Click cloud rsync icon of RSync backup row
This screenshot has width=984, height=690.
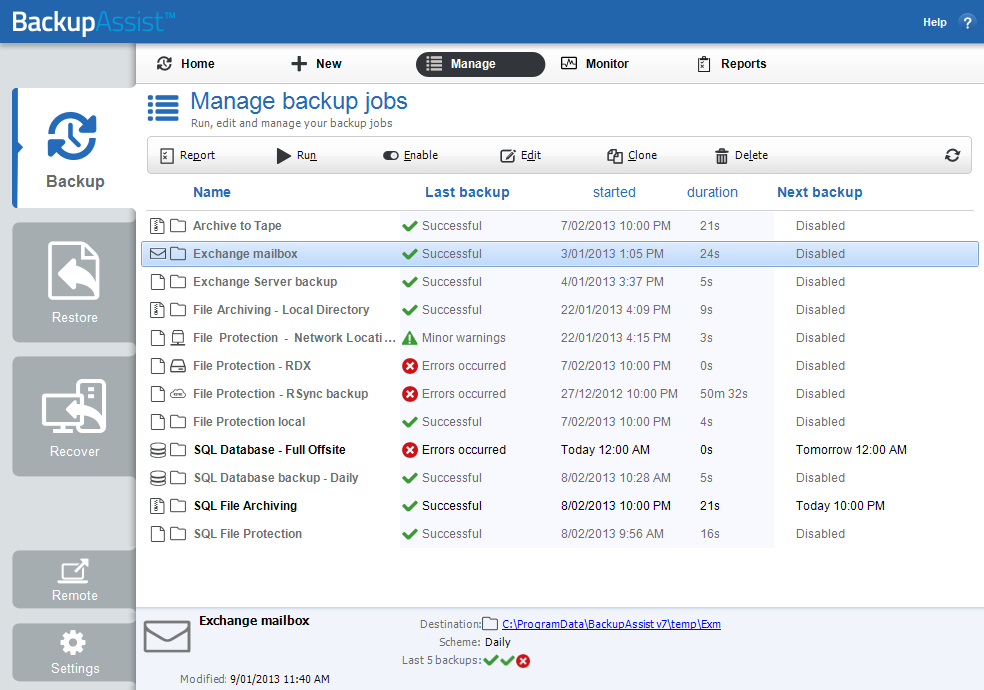pos(178,394)
